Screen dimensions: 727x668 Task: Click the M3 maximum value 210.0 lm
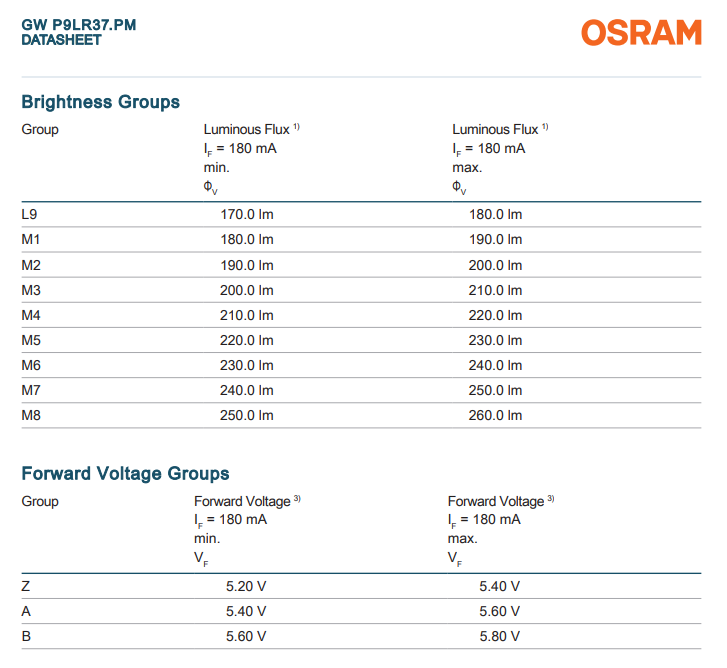pyautogui.click(x=495, y=290)
